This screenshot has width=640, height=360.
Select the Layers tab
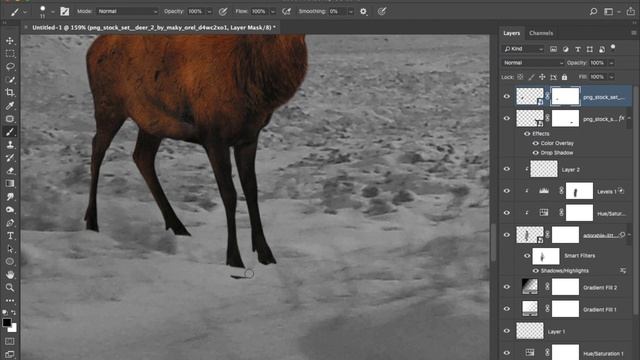511,33
